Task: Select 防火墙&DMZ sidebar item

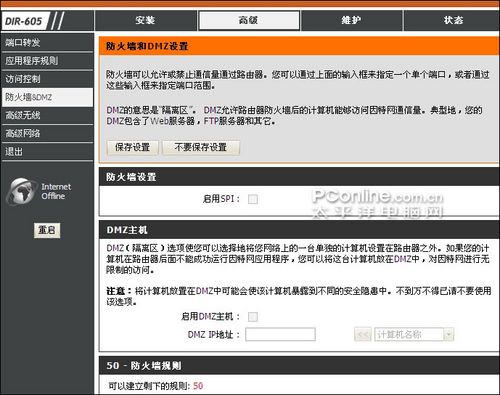Action: coord(47,97)
